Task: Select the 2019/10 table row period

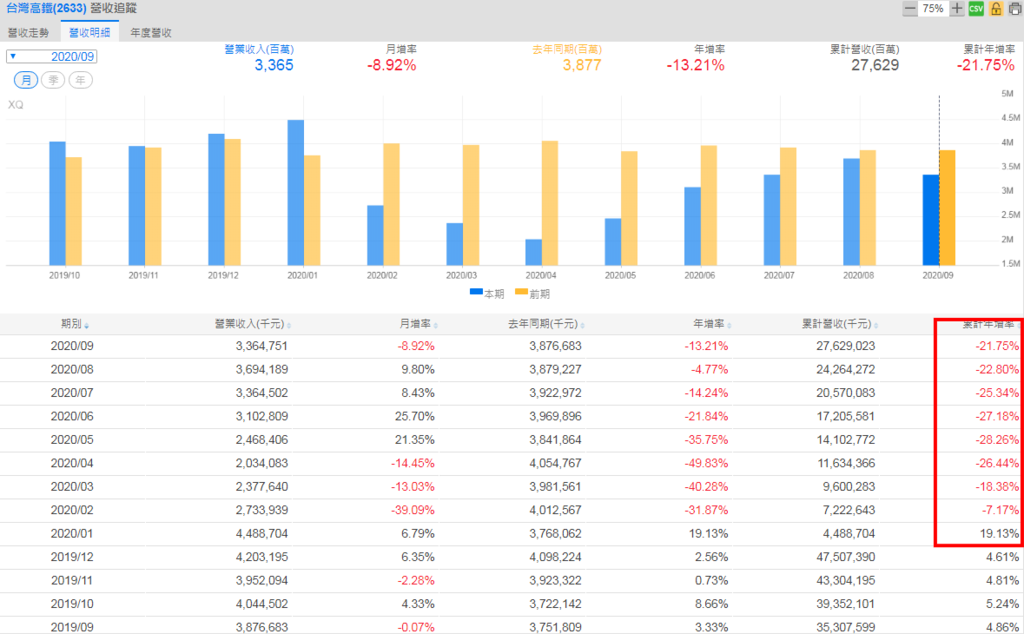Action: (72, 604)
